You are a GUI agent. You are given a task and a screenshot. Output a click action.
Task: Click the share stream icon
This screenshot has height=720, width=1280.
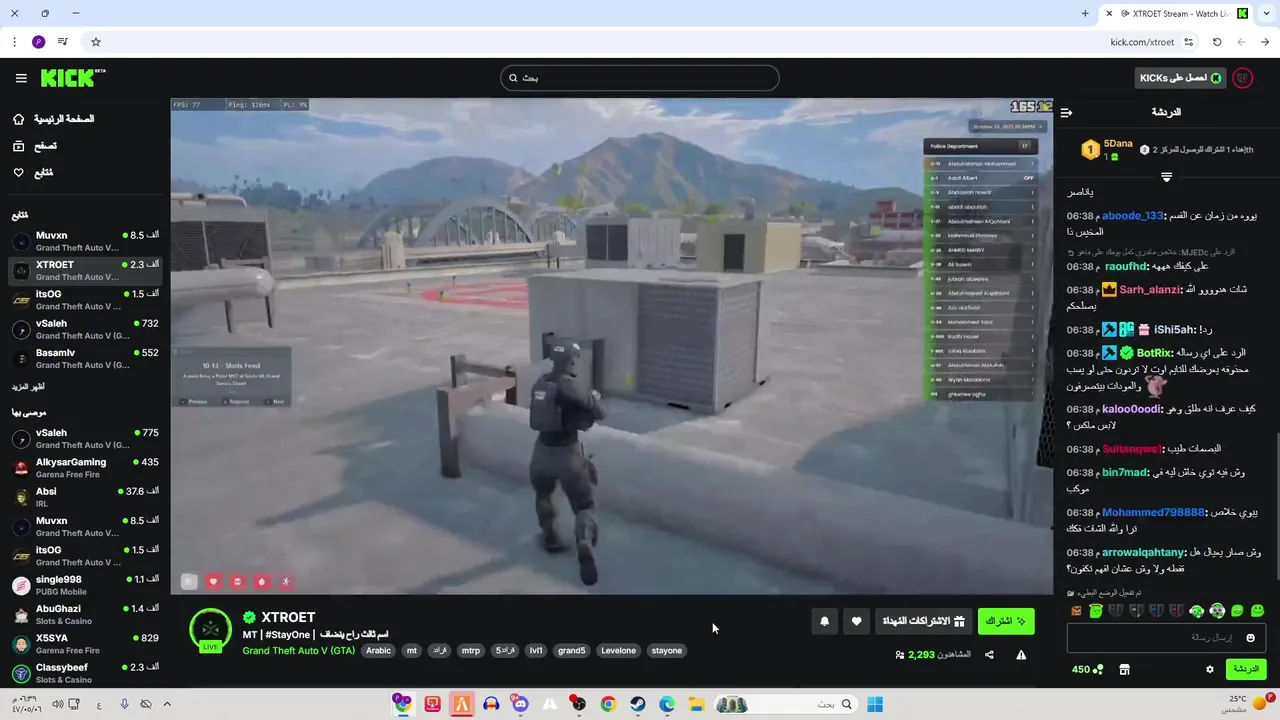point(989,655)
